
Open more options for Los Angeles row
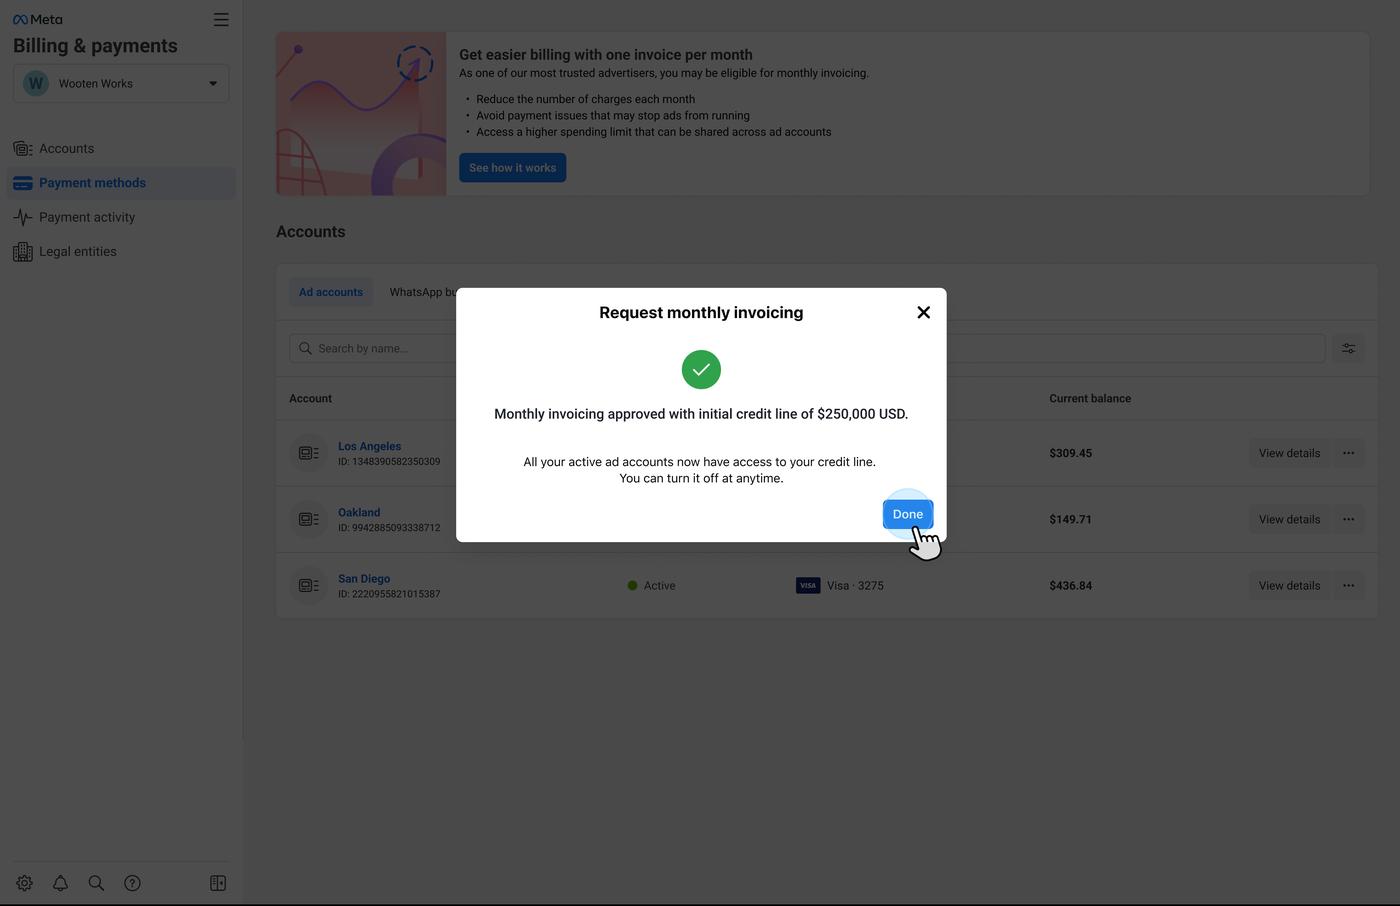click(1348, 453)
